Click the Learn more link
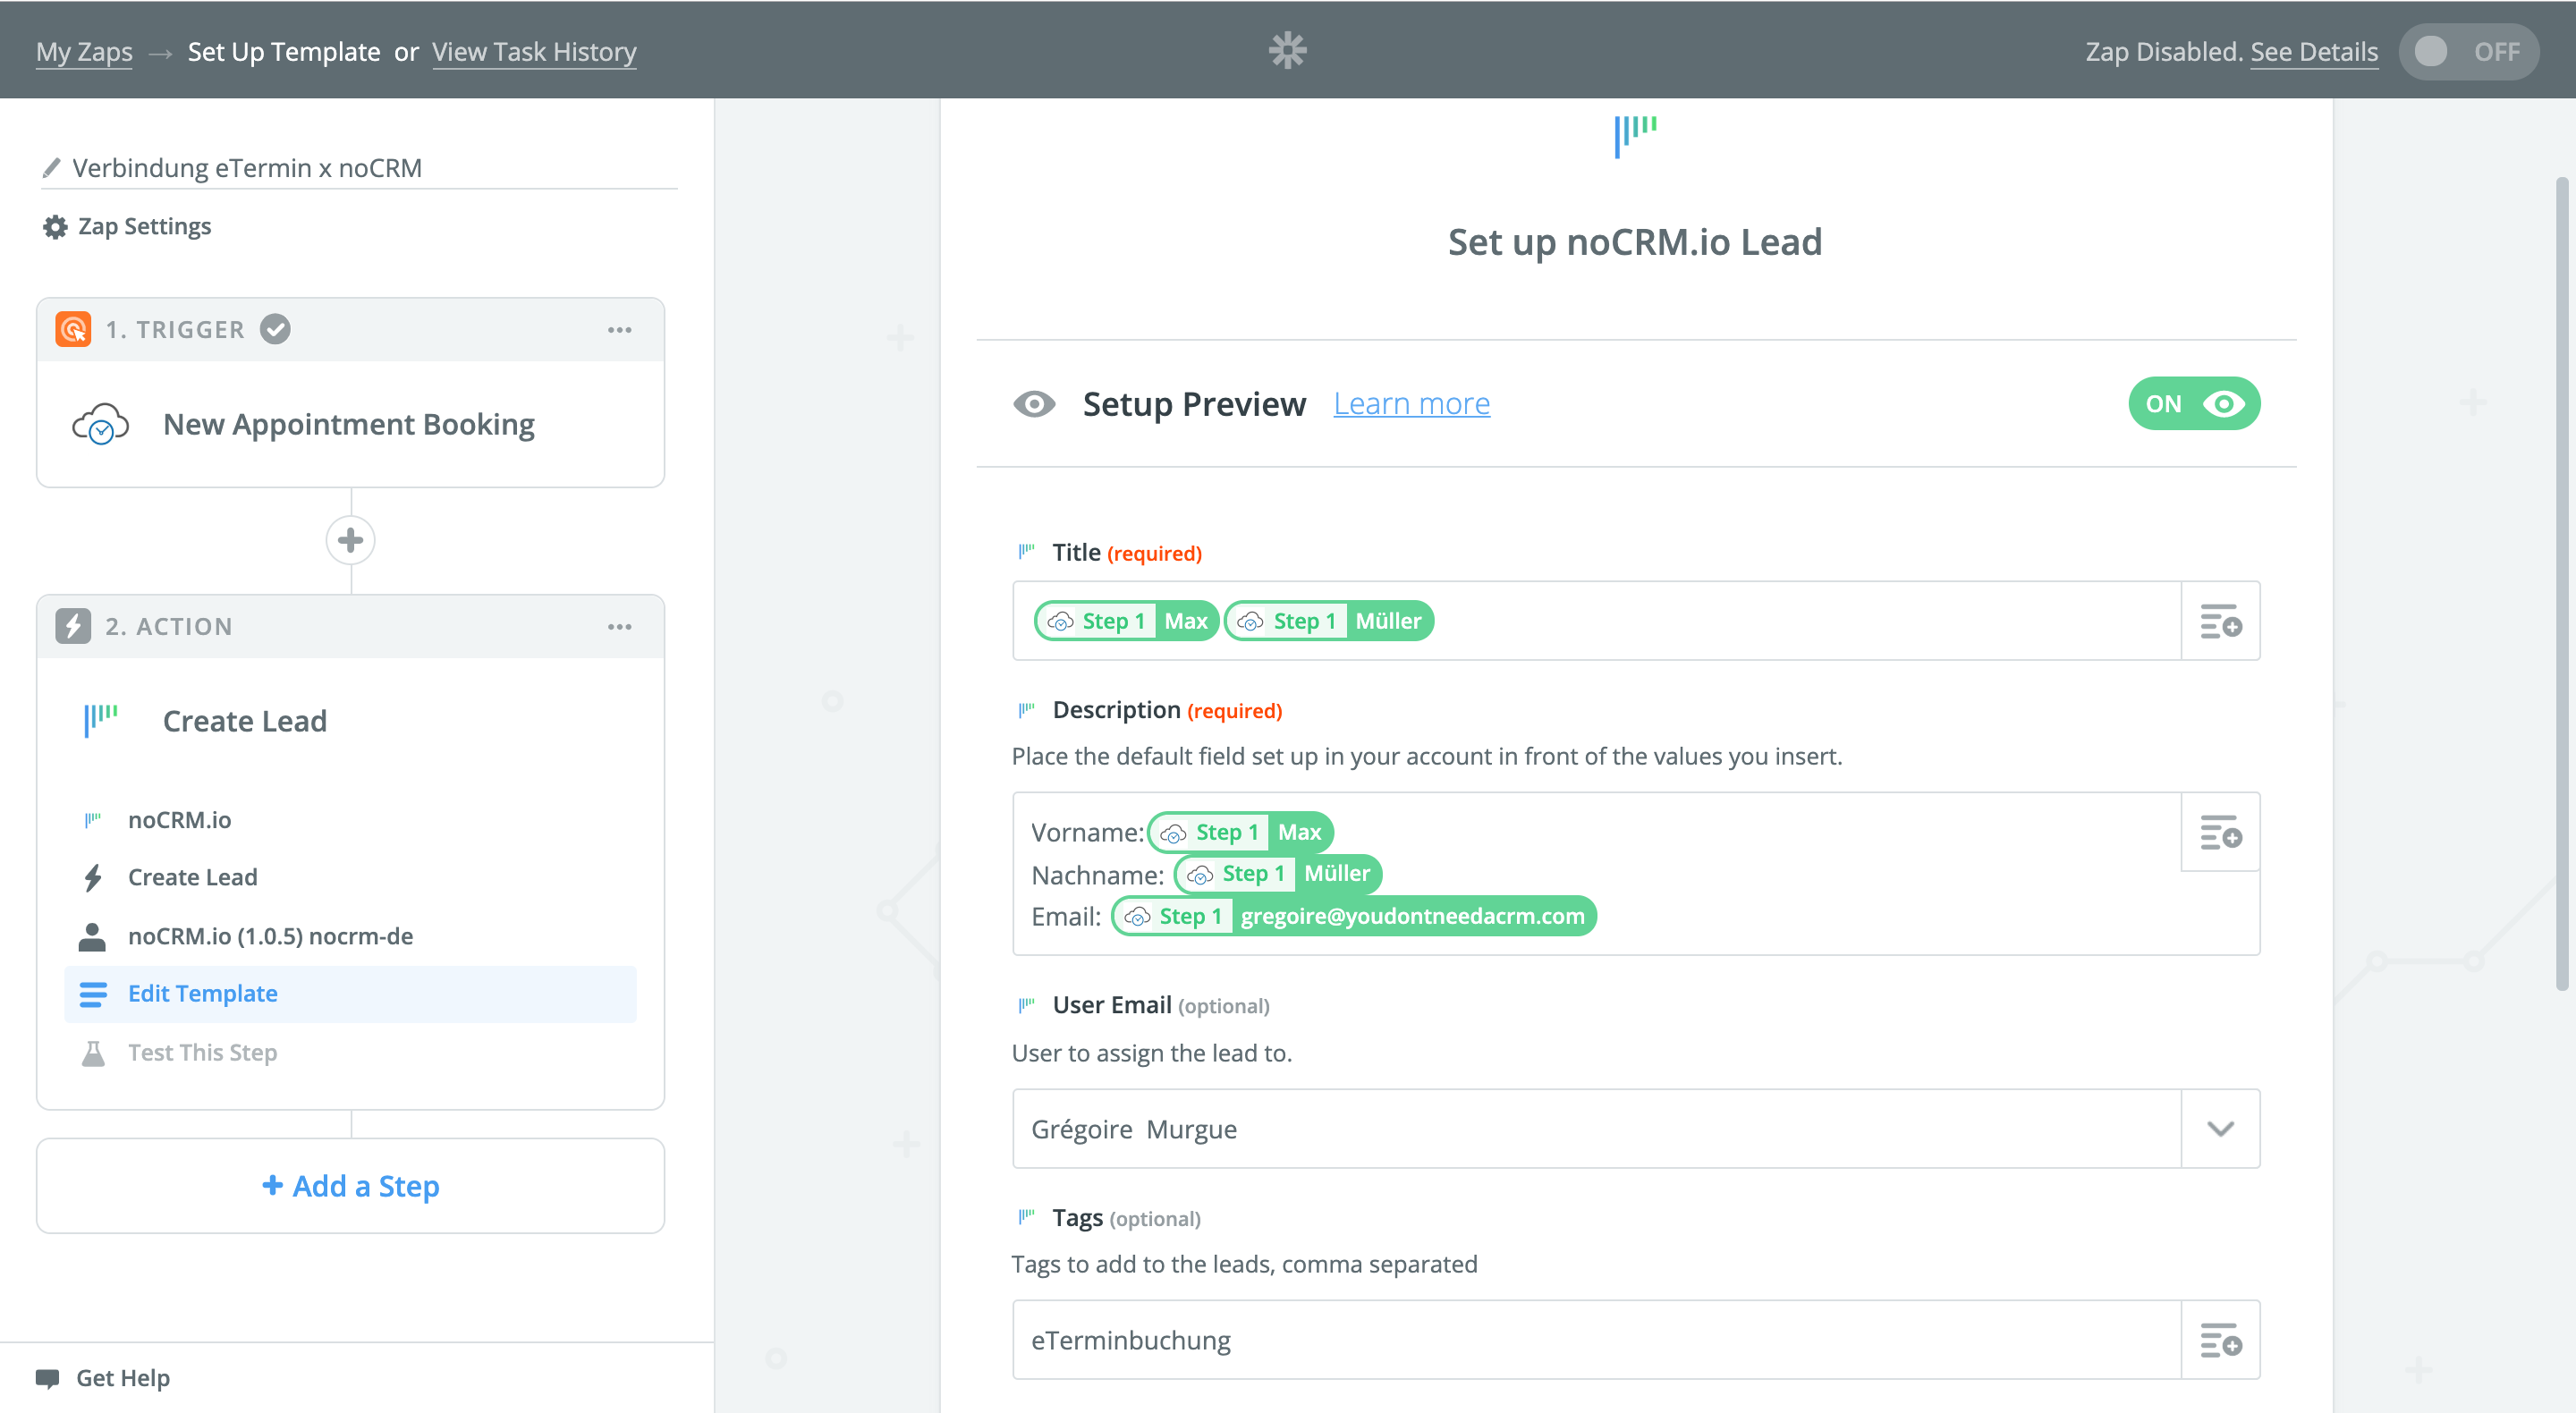 point(1411,404)
